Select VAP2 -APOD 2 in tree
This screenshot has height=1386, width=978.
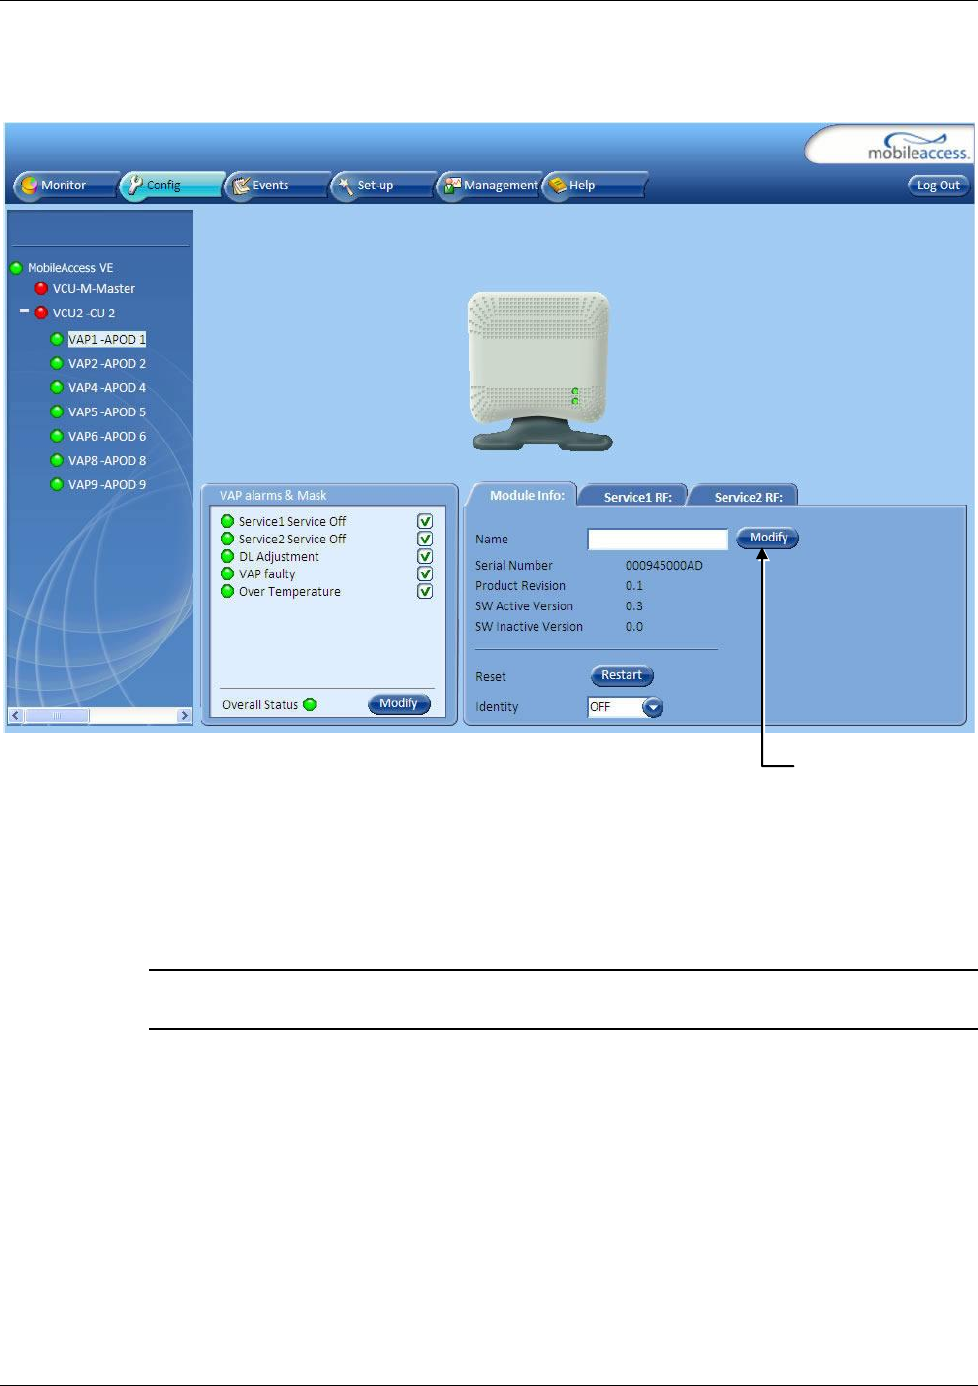[x=107, y=363]
